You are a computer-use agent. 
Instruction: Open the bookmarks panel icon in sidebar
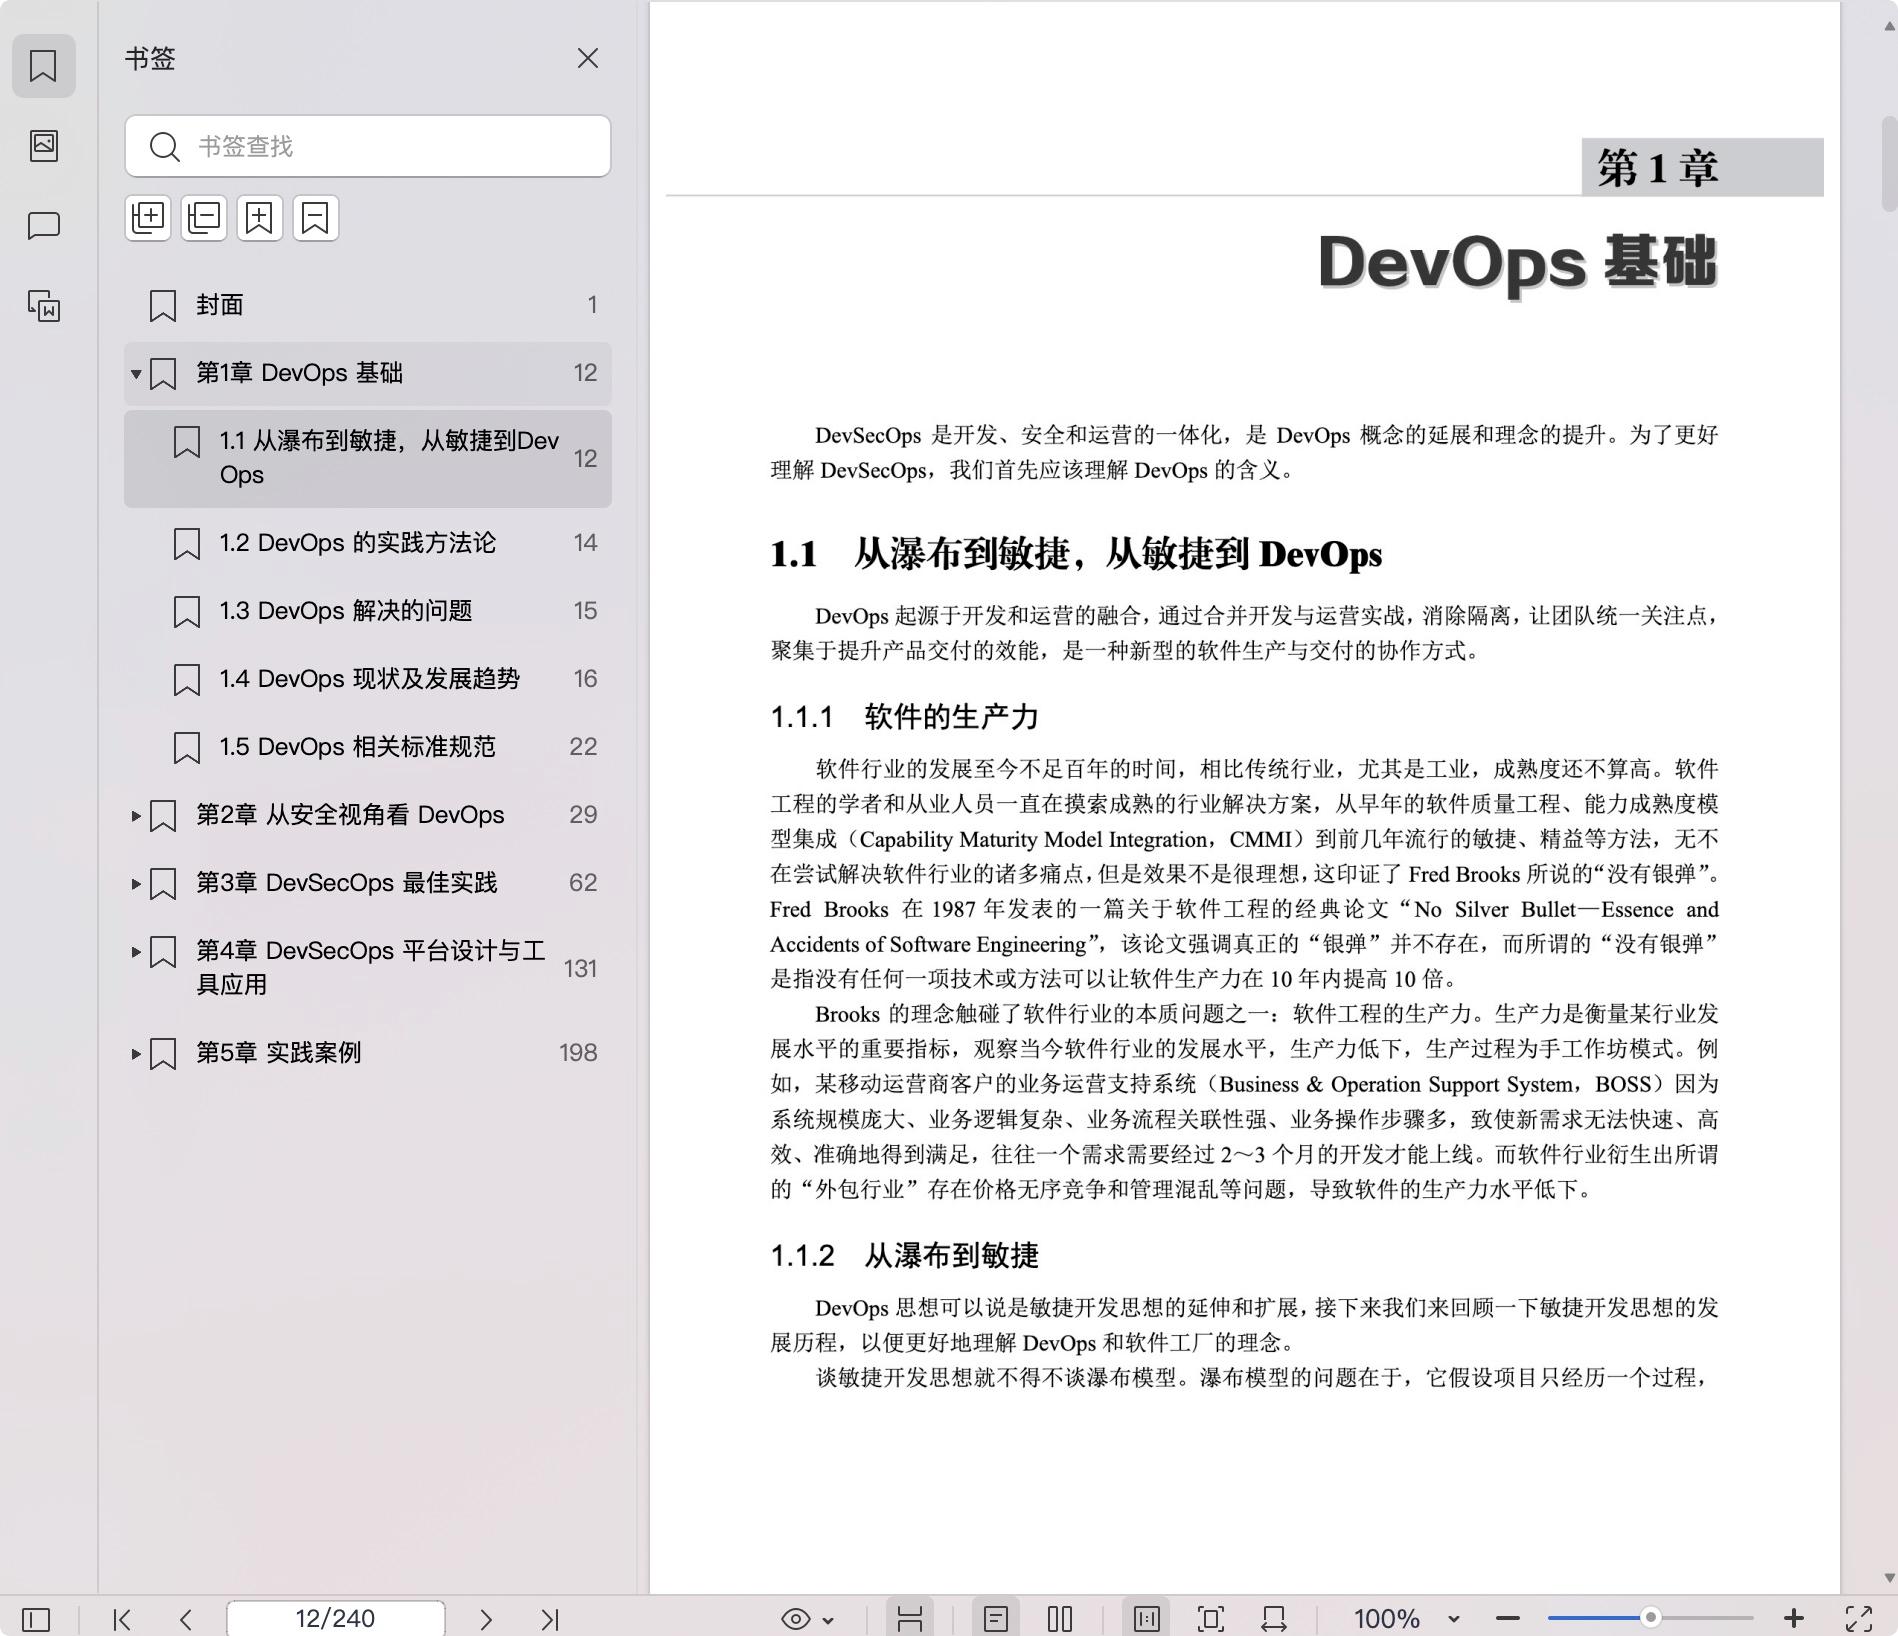tap(43, 66)
